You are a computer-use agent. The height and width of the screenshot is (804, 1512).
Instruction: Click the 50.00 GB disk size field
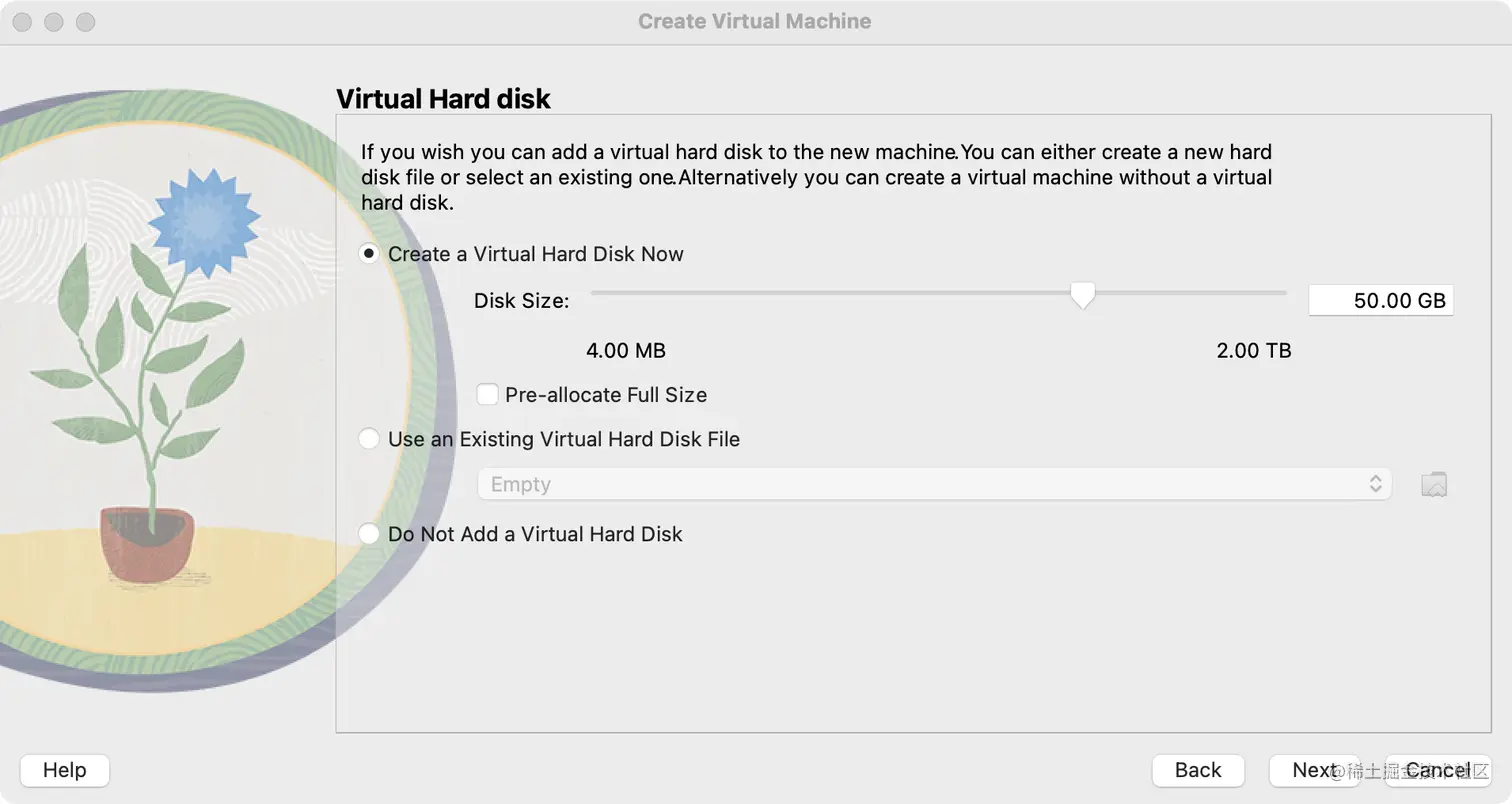click(x=1381, y=300)
